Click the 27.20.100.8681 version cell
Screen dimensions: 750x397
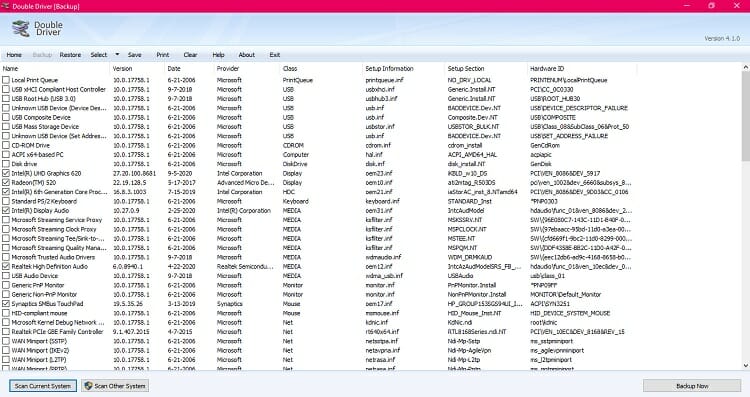coord(134,173)
